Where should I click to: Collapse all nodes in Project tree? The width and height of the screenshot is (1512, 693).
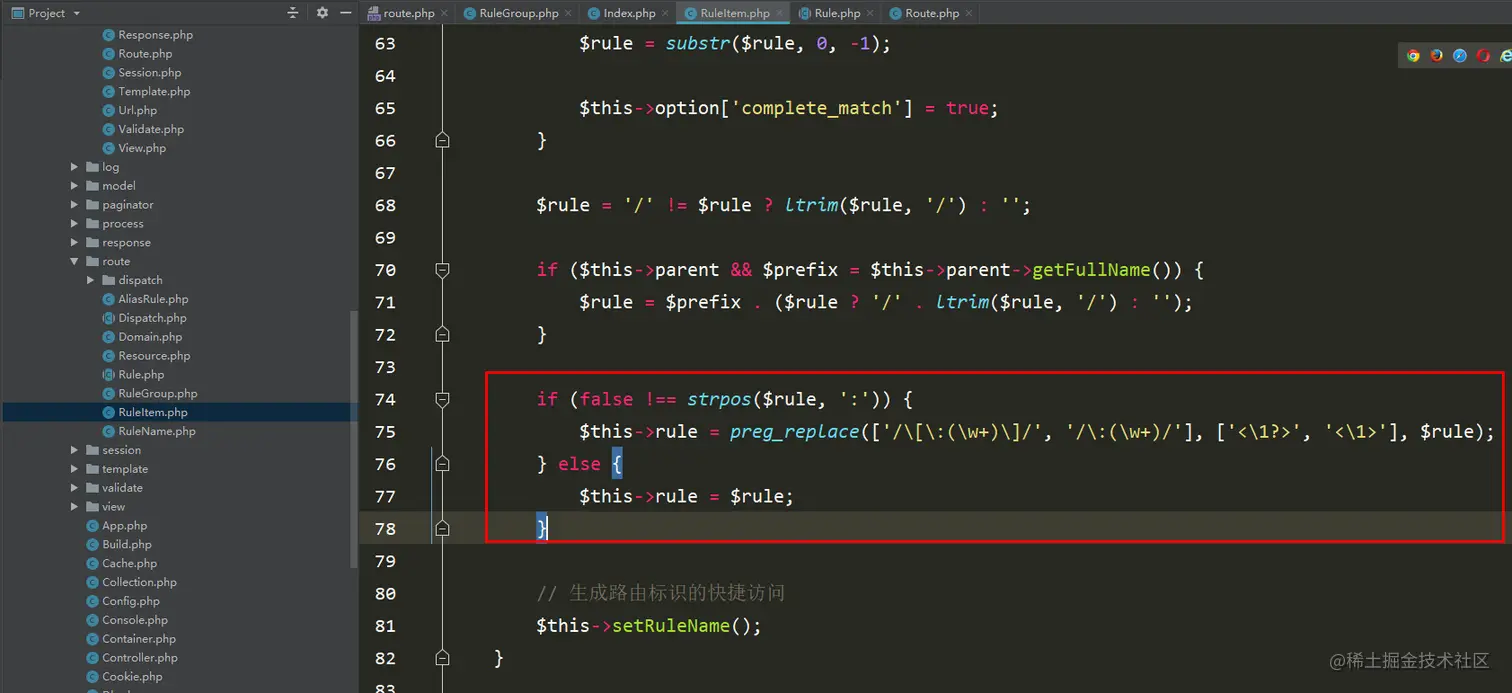click(290, 13)
